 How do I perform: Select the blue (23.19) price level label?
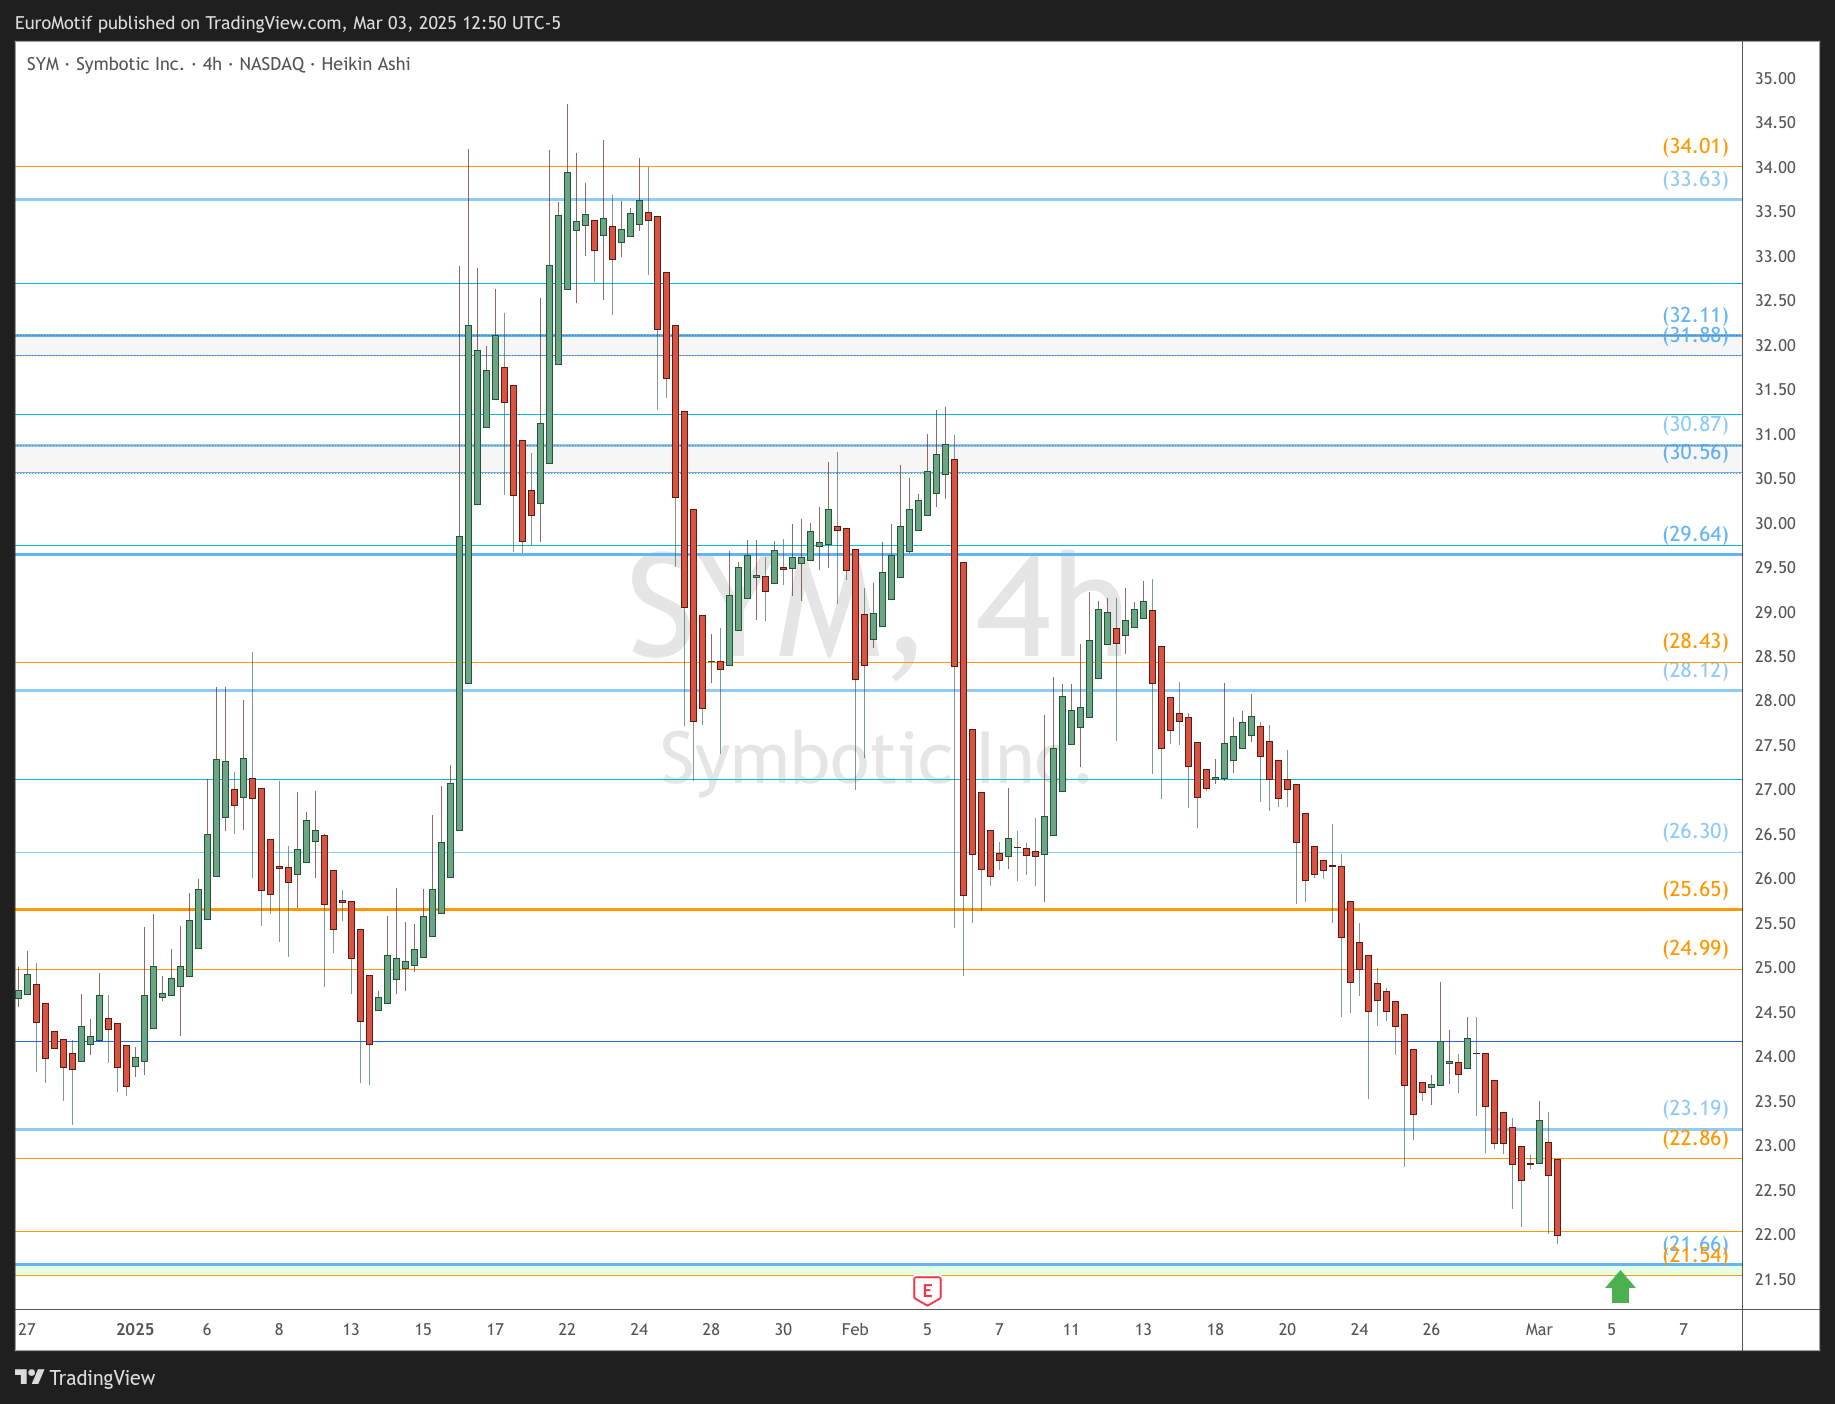click(x=1695, y=1108)
